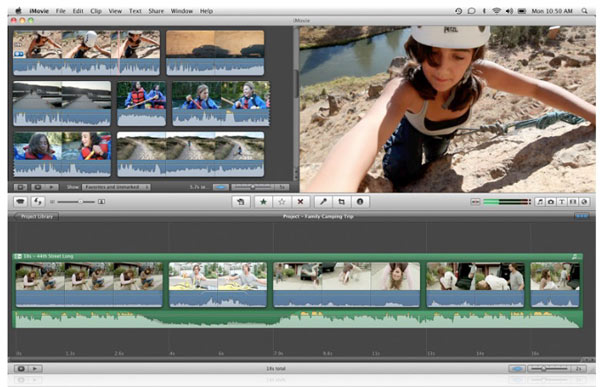Screen dimensions: 600x387
Task: Select the dirt trail event clip
Action: (x=191, y=154)
